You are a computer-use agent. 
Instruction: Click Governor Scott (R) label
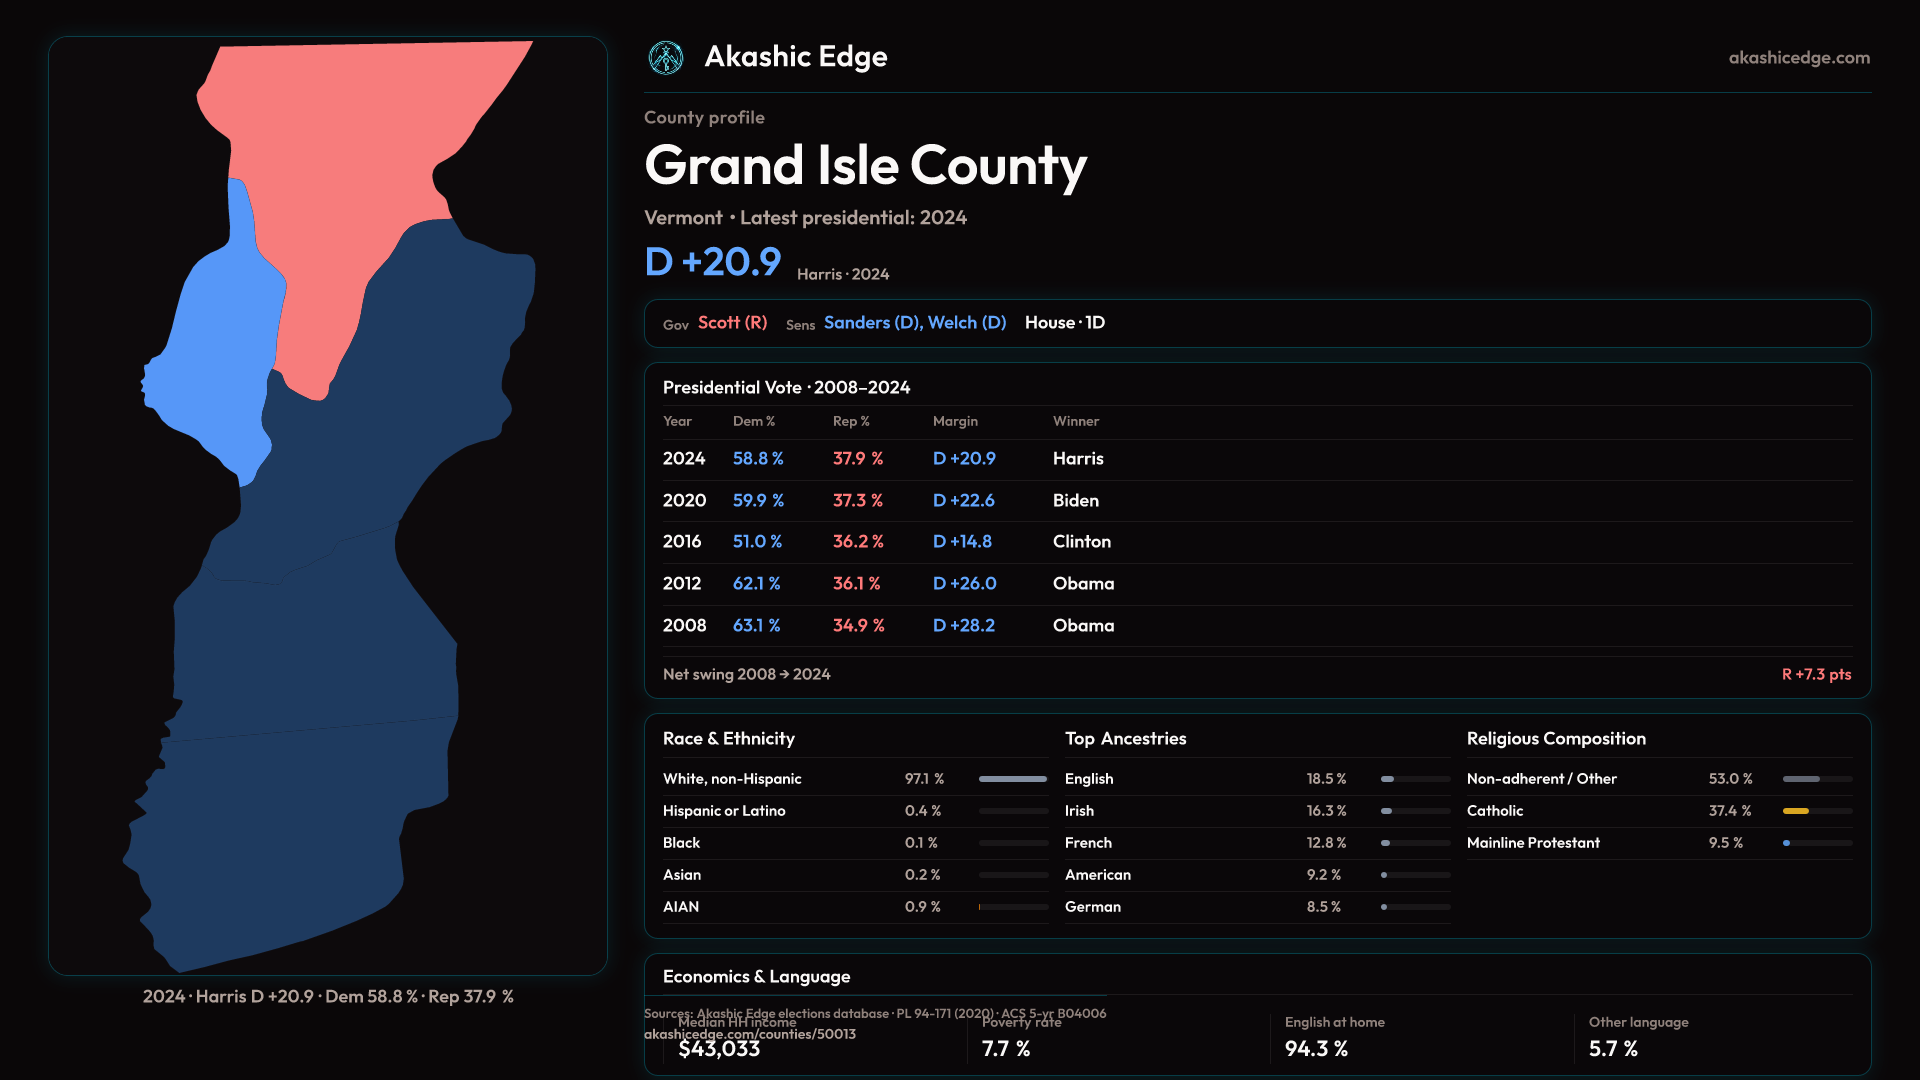732,323
